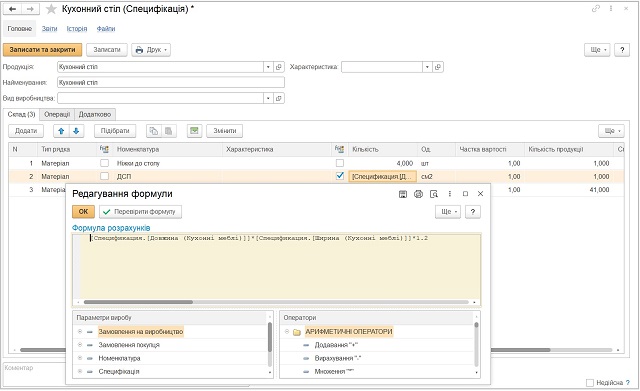The height and width of the screenshot is (391, 640).
Task: Mark Кухонний стіл as favorite with star
Action: tap(51, 9)
